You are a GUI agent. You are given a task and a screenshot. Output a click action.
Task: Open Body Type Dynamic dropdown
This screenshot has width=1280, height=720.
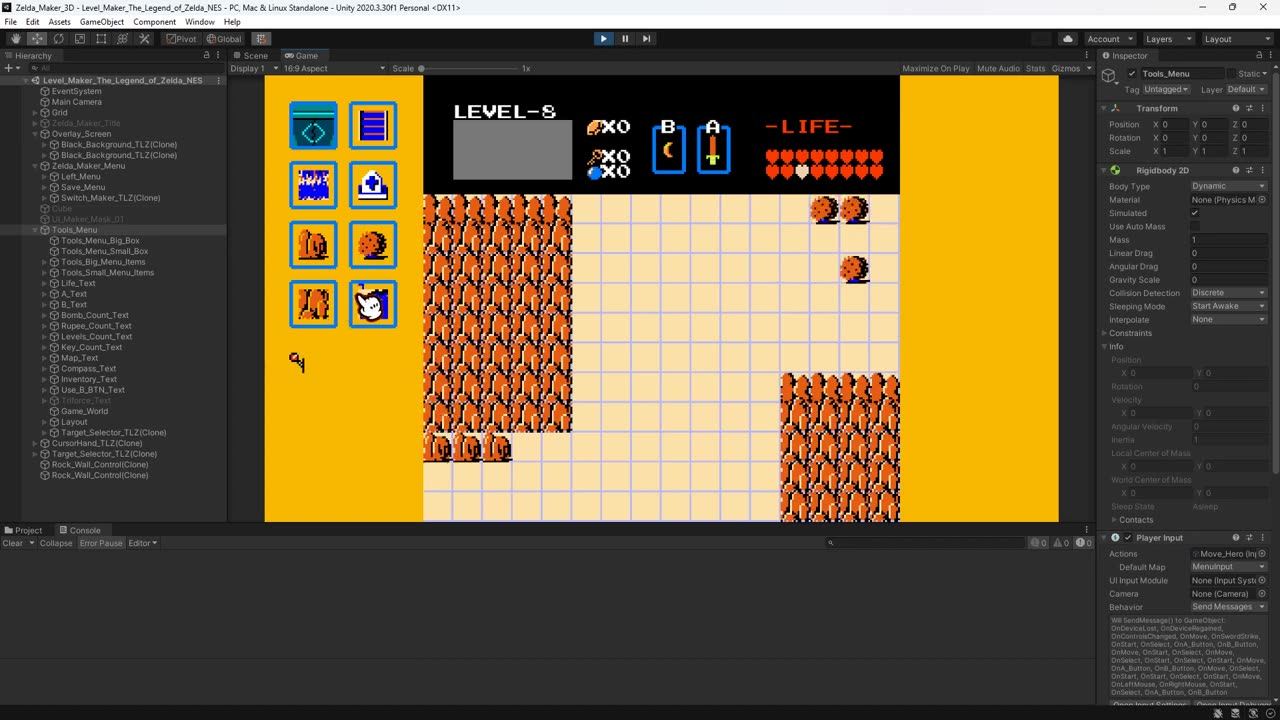(x=1229, y=186)
